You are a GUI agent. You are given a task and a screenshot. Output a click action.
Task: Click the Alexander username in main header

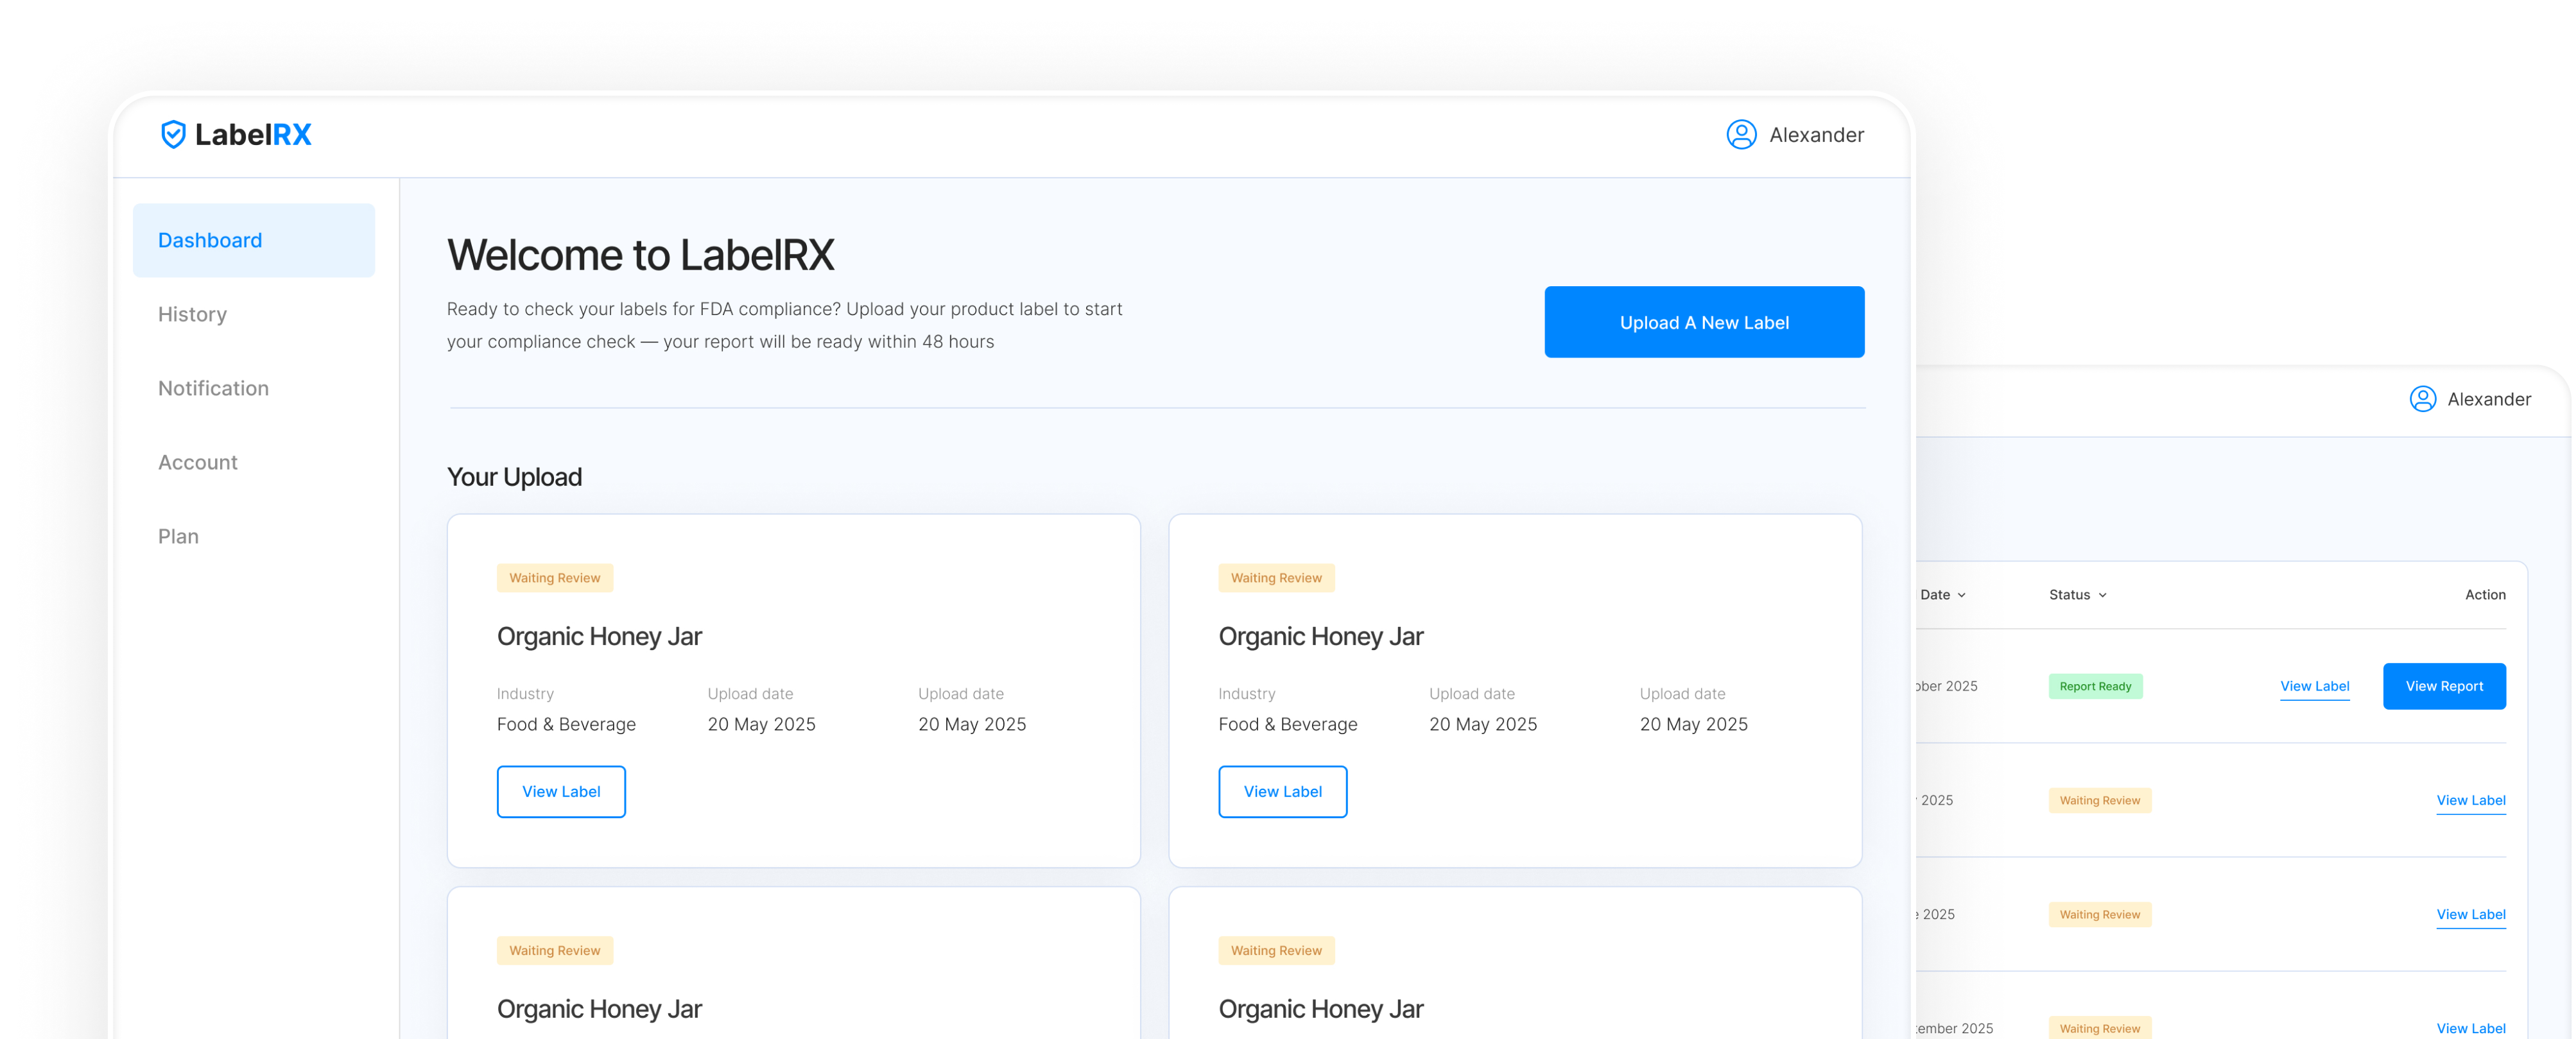click(x=1816, y=135)
